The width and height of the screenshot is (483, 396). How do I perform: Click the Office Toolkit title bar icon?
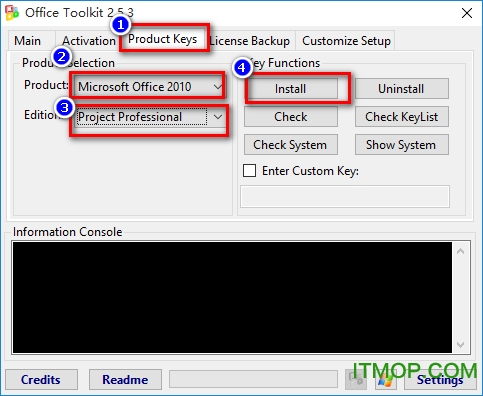pos(12,13)
